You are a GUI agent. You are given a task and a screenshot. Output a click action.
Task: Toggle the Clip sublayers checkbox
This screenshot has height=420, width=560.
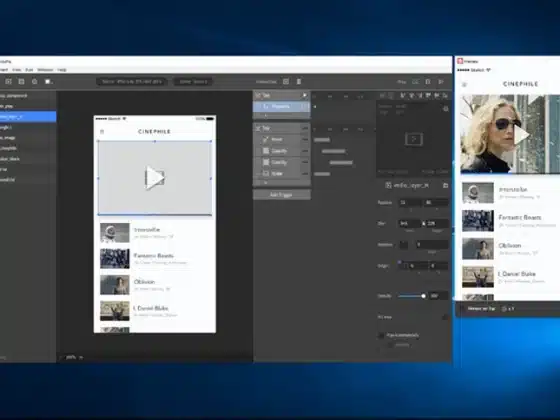click(381, 335)
